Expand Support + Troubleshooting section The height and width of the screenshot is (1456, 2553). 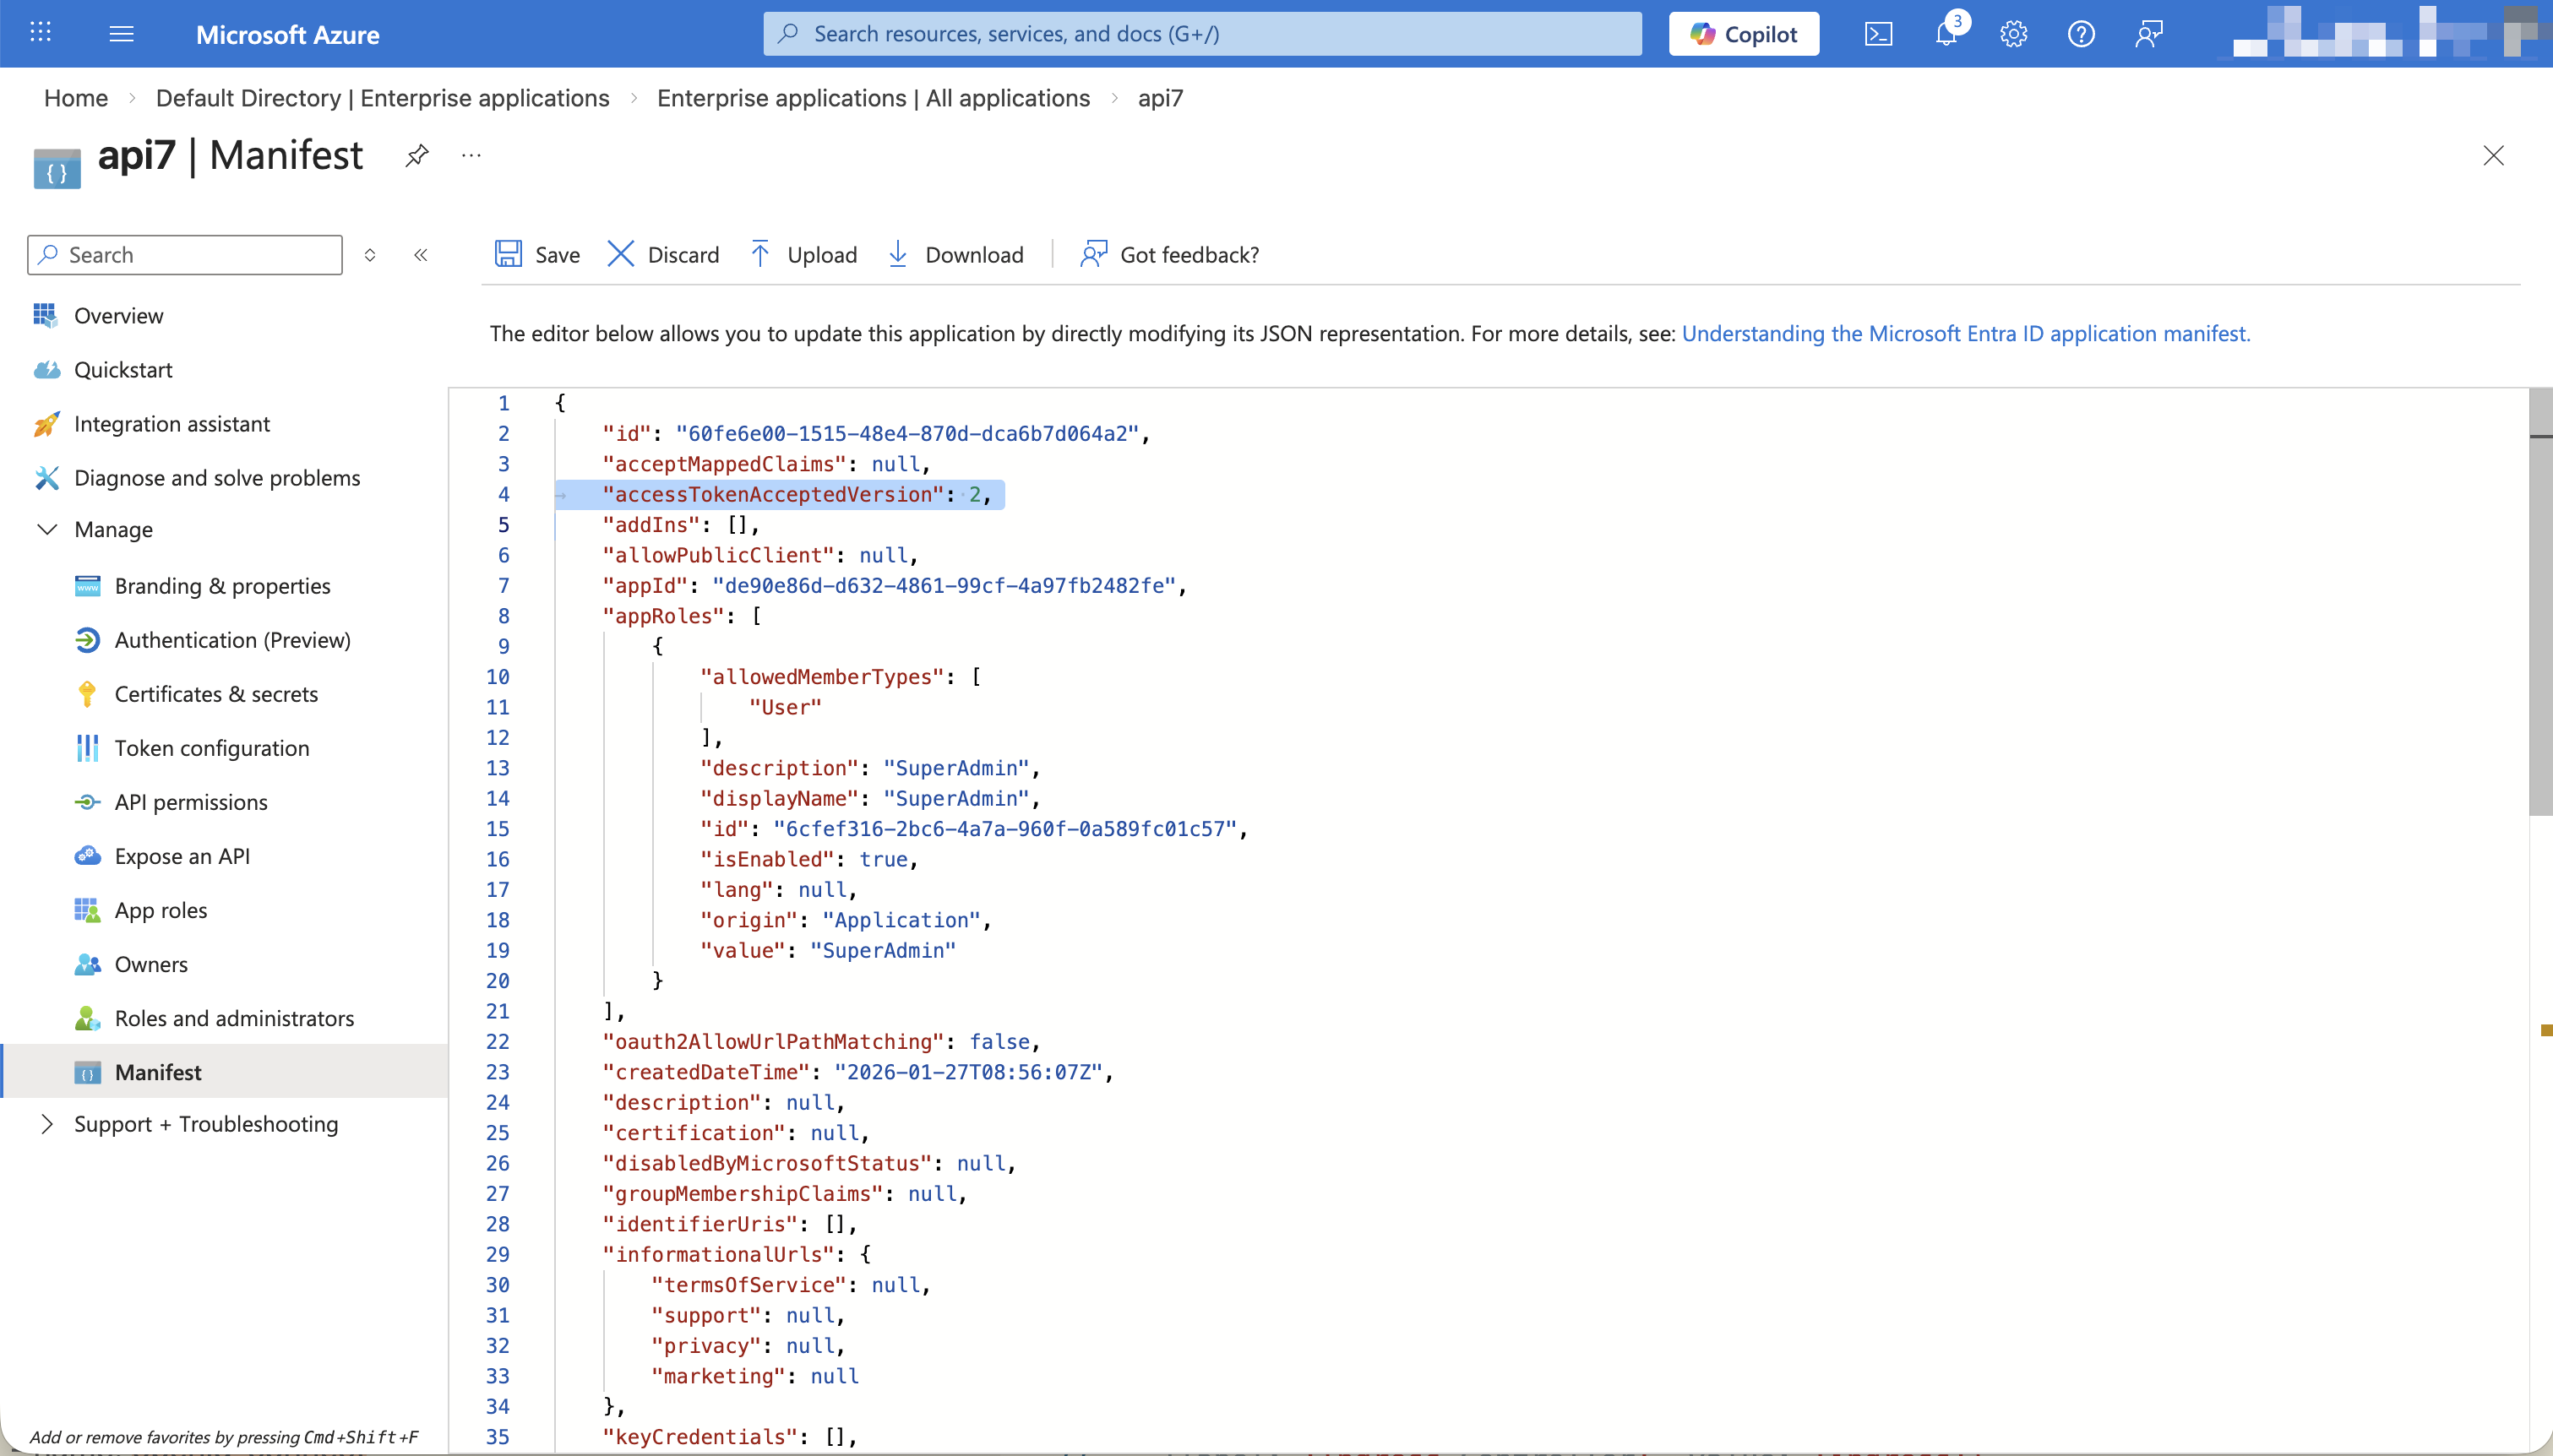tap(47, 1124)
